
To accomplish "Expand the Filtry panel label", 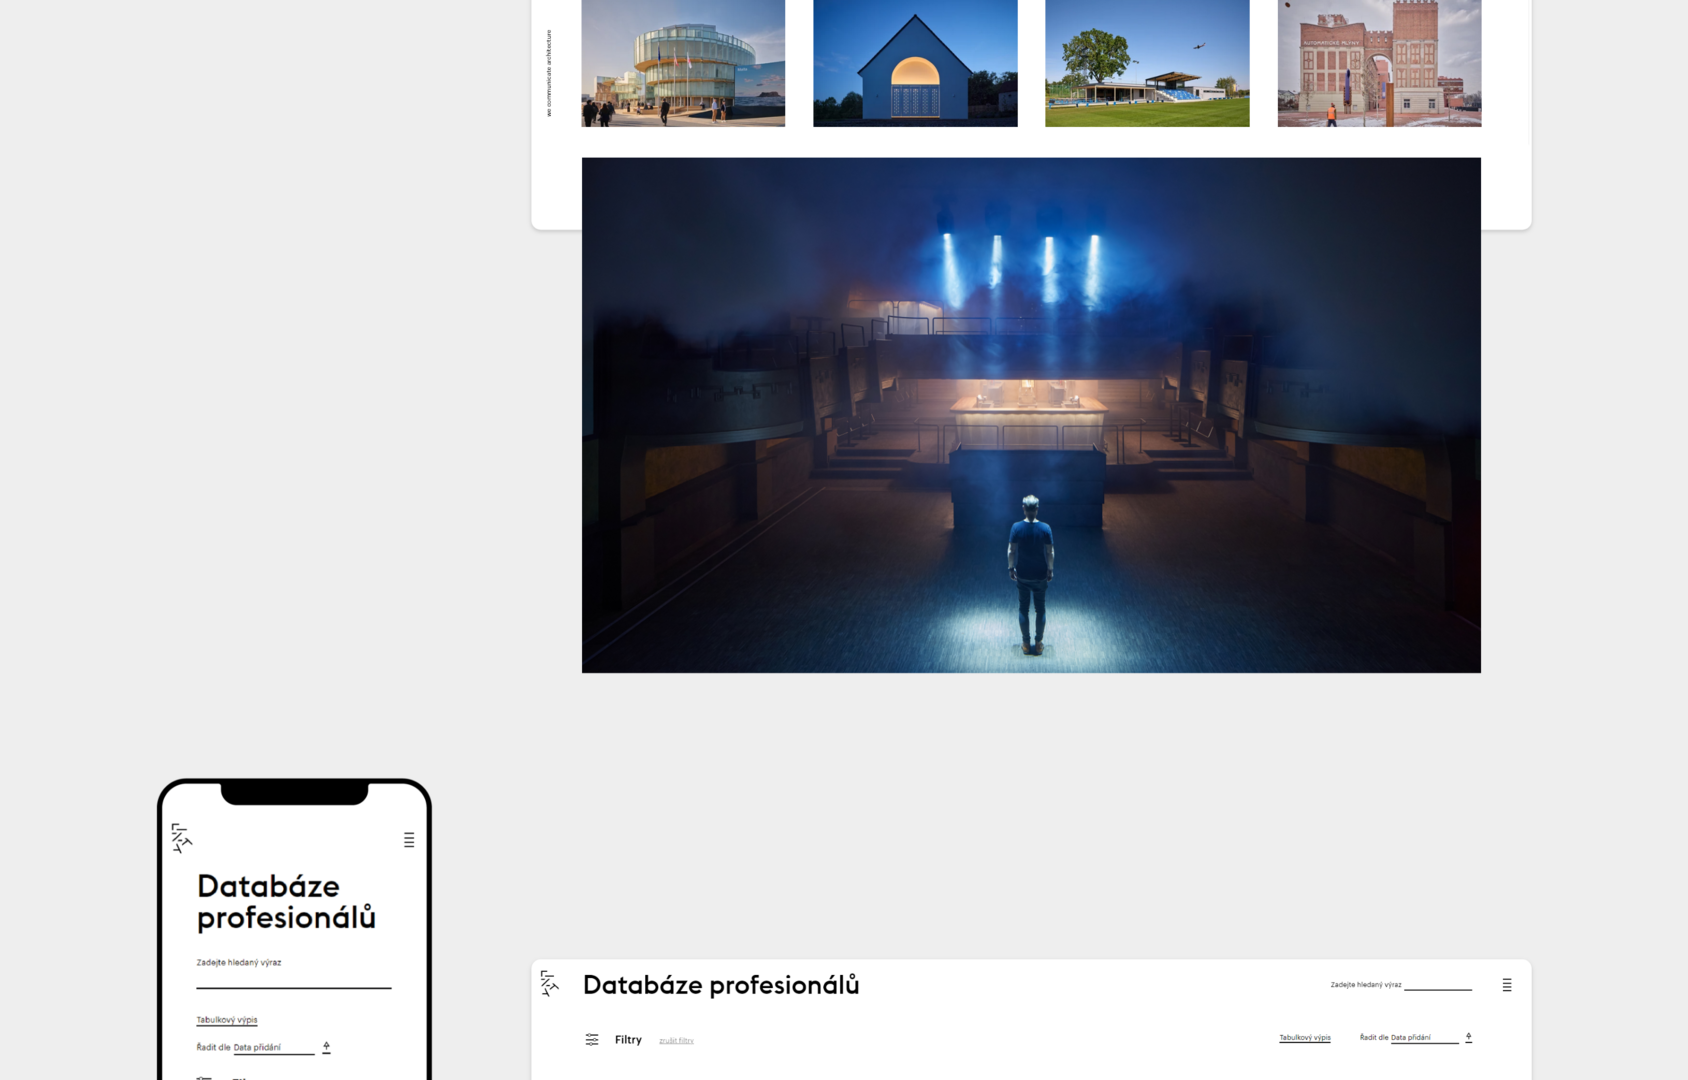I will [628, 1040].
